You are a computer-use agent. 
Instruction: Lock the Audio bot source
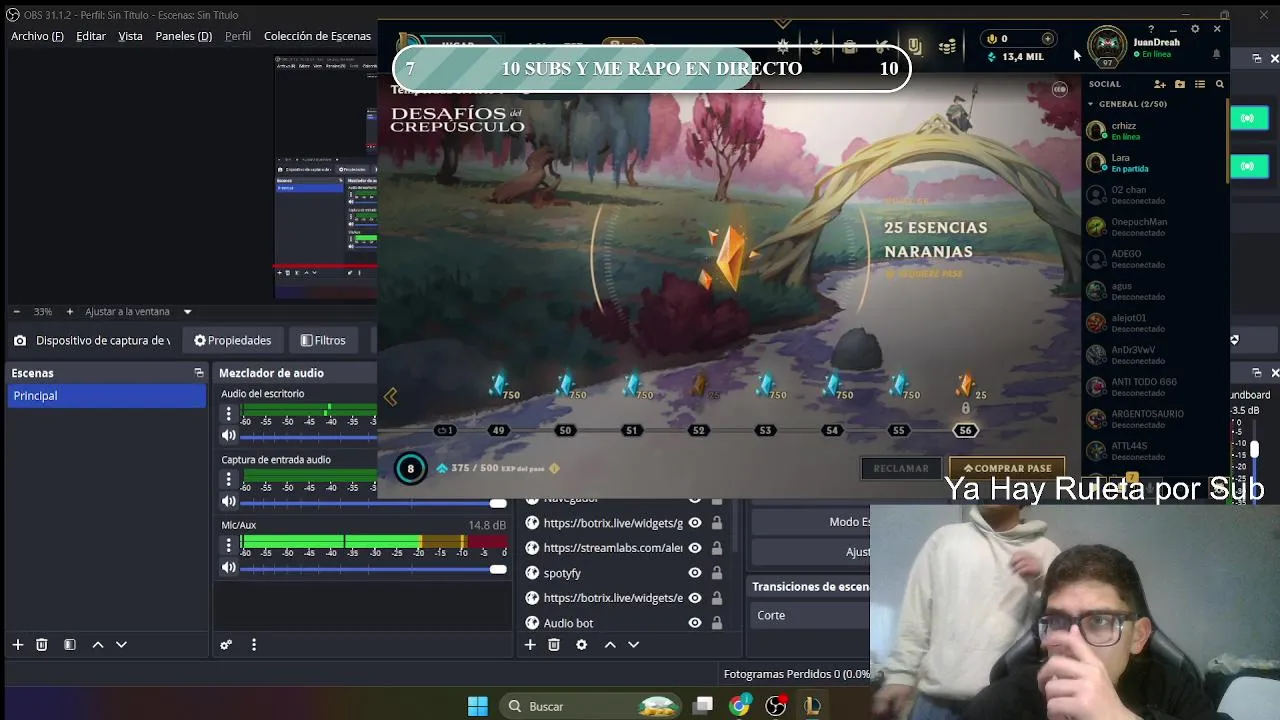point(717,623)
